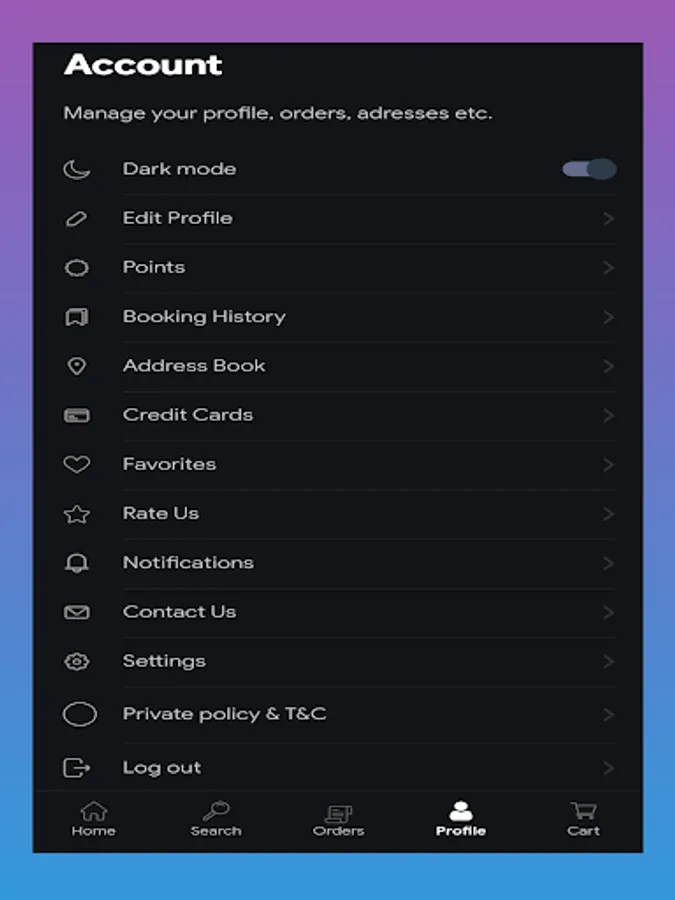Toggle the Dark mode switch
Viewport: 675px width, 900px height.
589,169
